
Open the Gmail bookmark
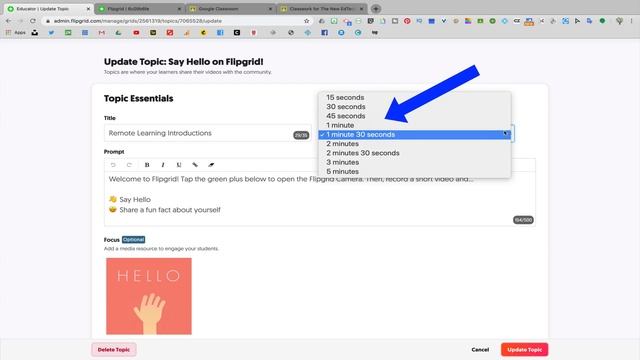tap(102, 33)
